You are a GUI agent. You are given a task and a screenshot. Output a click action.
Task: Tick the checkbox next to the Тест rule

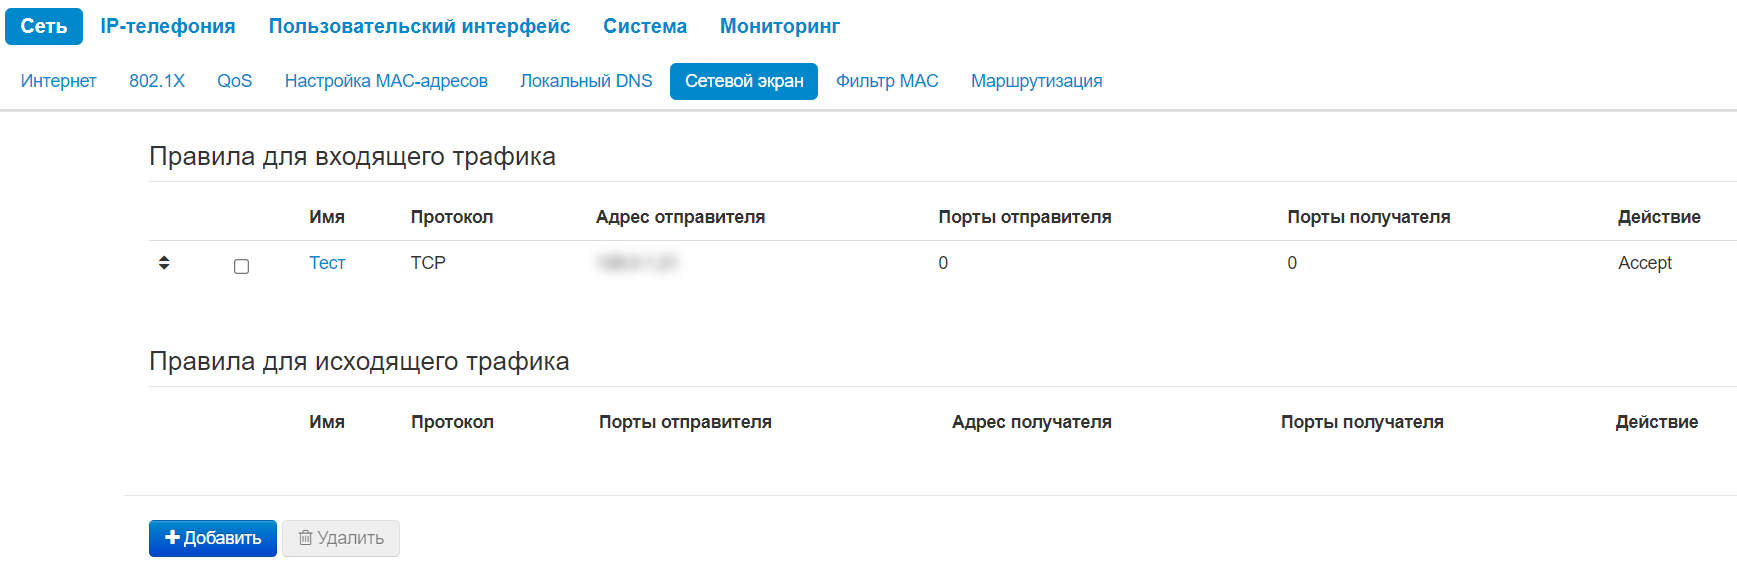click(241, 266)
